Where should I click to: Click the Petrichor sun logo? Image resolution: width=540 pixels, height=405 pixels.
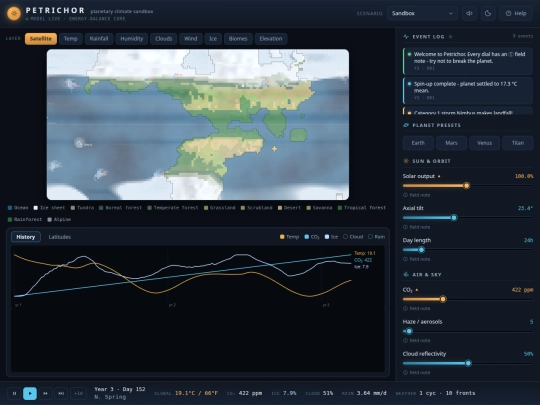[14, 13]
